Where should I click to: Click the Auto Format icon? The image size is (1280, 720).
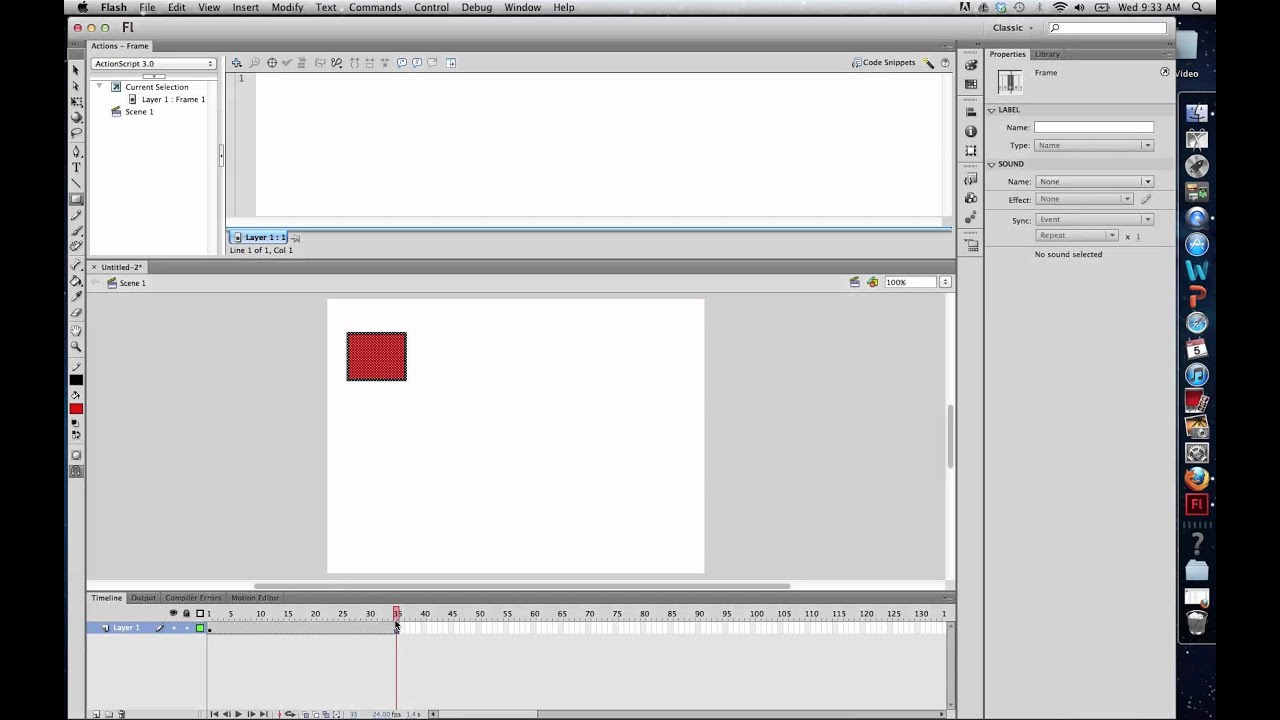click(x=301, y=62)
